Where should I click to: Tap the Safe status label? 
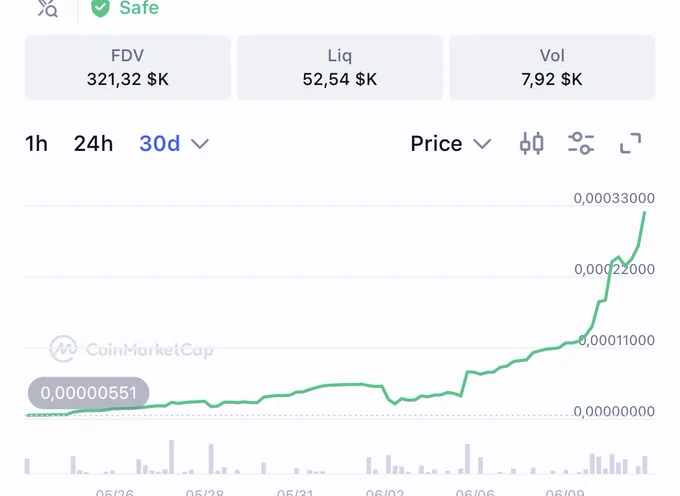[x=139, y=8]
